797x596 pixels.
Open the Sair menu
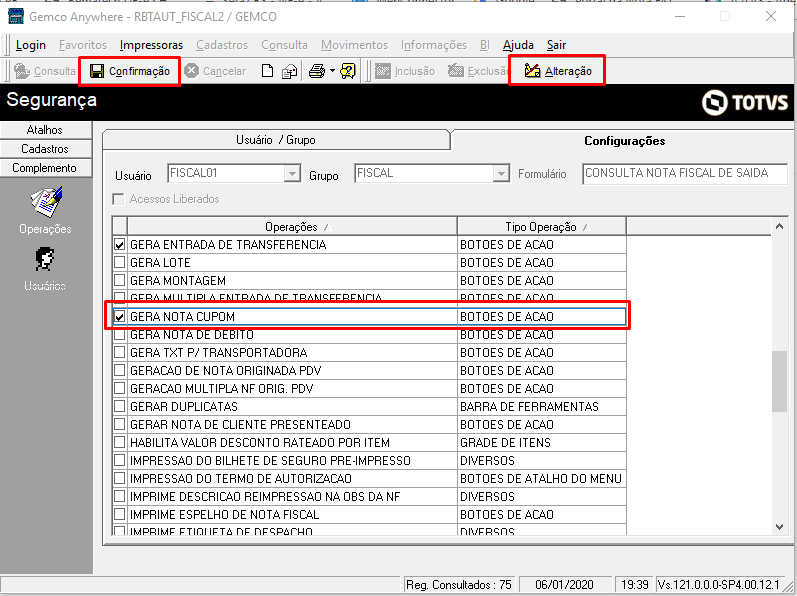tap(556, 45)
